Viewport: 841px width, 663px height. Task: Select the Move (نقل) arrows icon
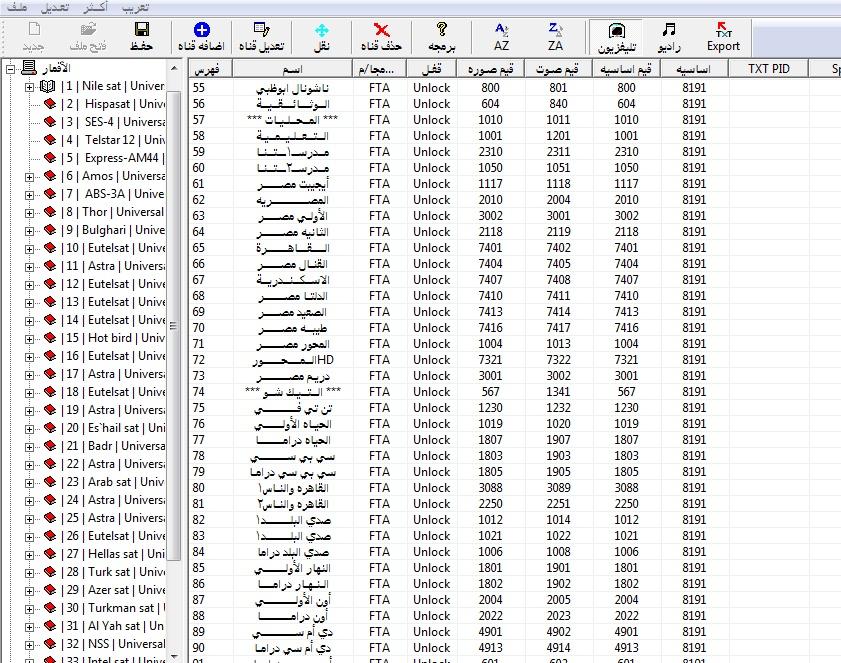point(322,30)
